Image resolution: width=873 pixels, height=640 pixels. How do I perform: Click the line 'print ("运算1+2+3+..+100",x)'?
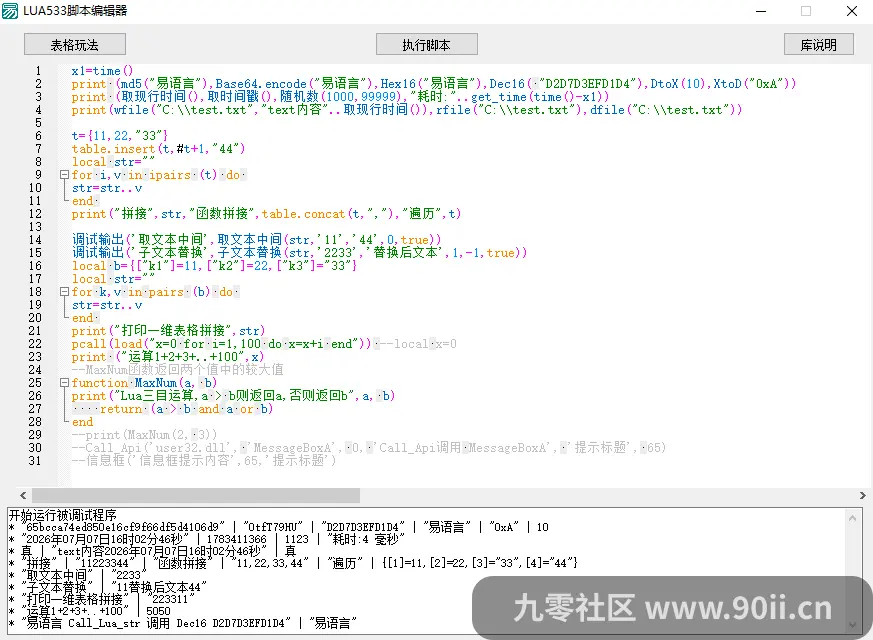168,357
